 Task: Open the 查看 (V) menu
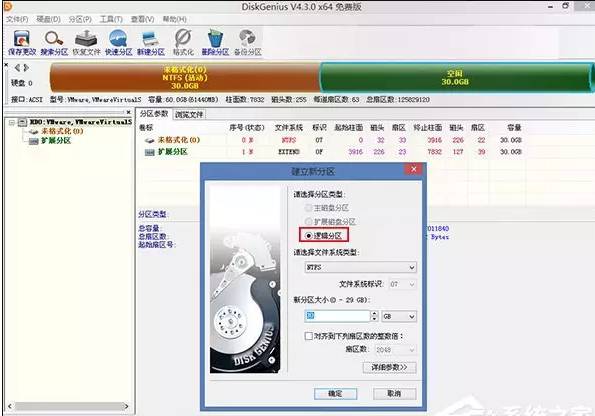(143, 19)
